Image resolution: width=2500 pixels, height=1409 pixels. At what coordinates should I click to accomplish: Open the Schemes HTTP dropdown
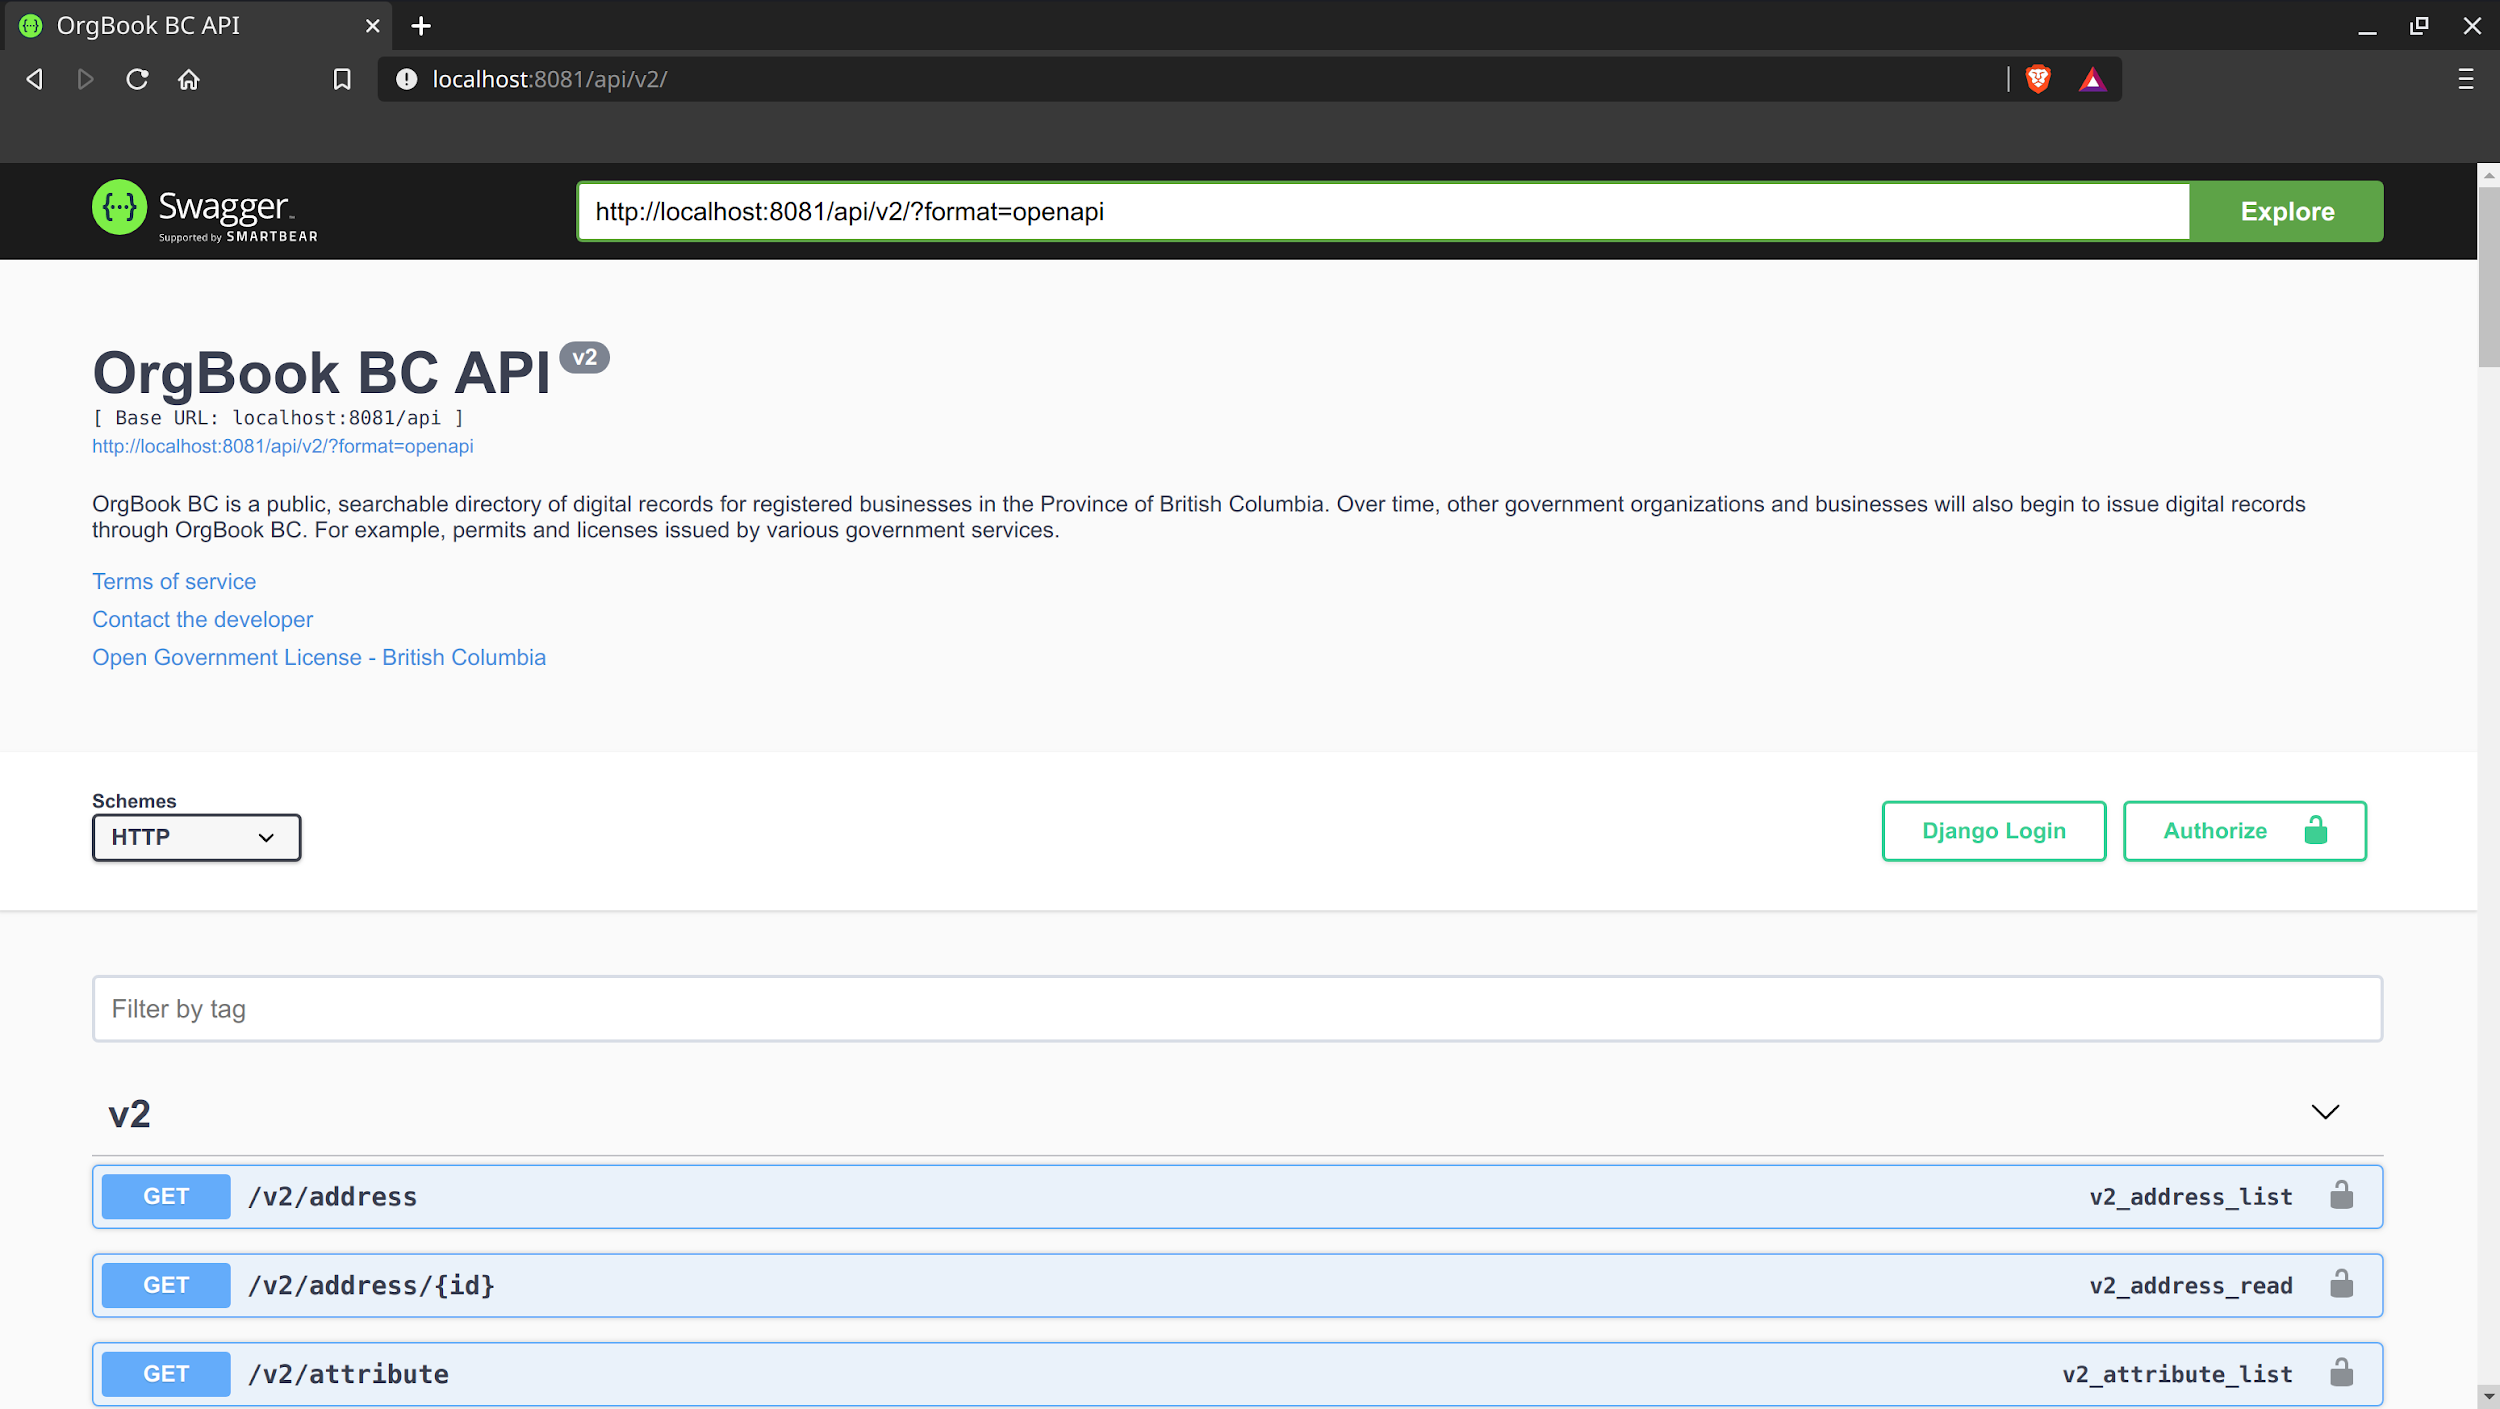pos(196,837)
